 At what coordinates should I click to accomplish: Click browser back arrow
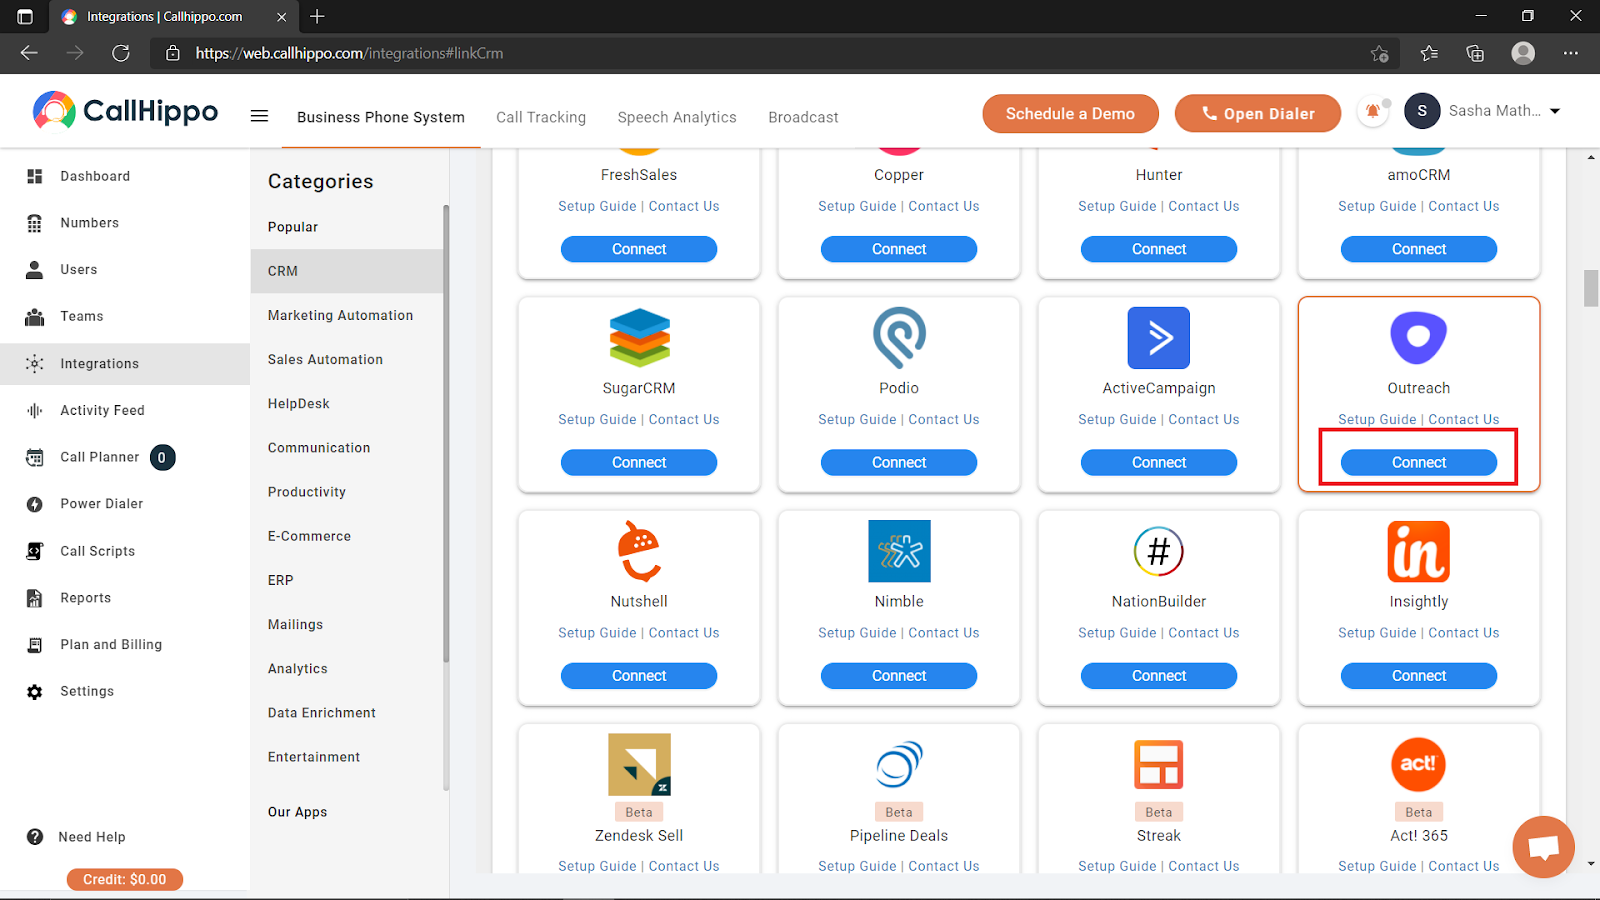[29, 53]
